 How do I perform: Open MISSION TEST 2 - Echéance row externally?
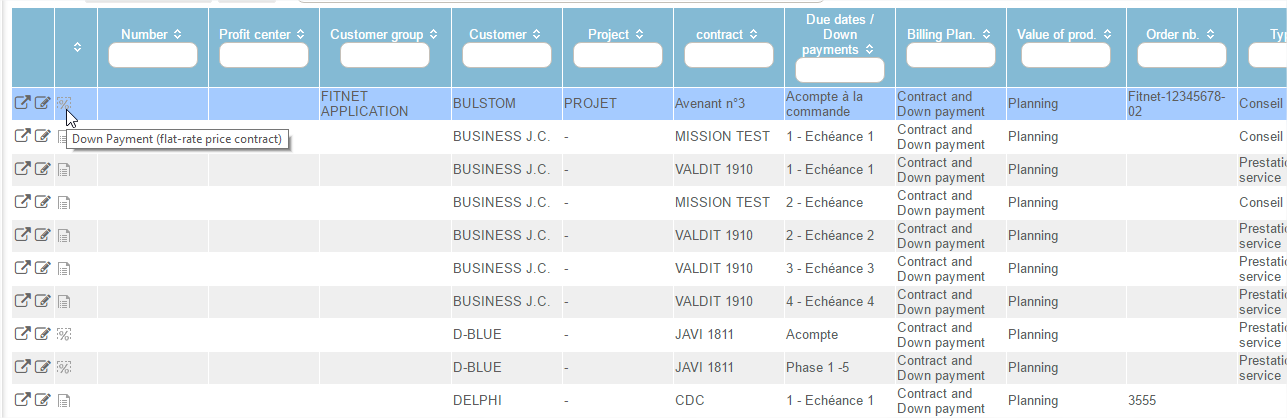(x=22, y=202)
